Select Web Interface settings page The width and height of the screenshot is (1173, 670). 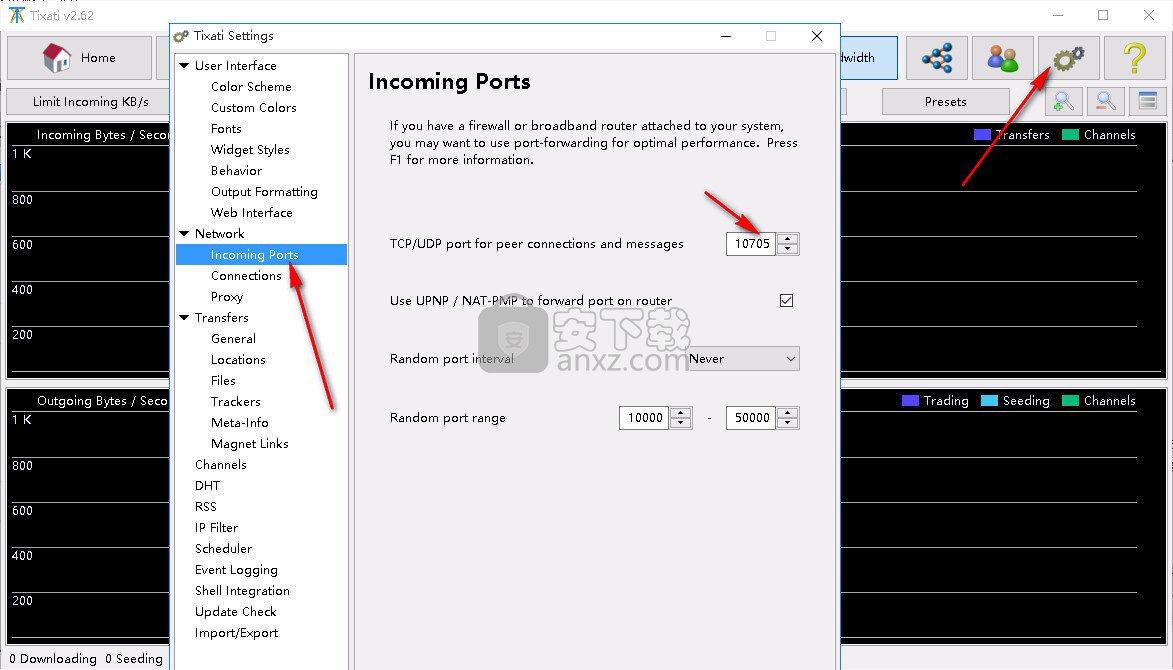[x=251, y=212]
